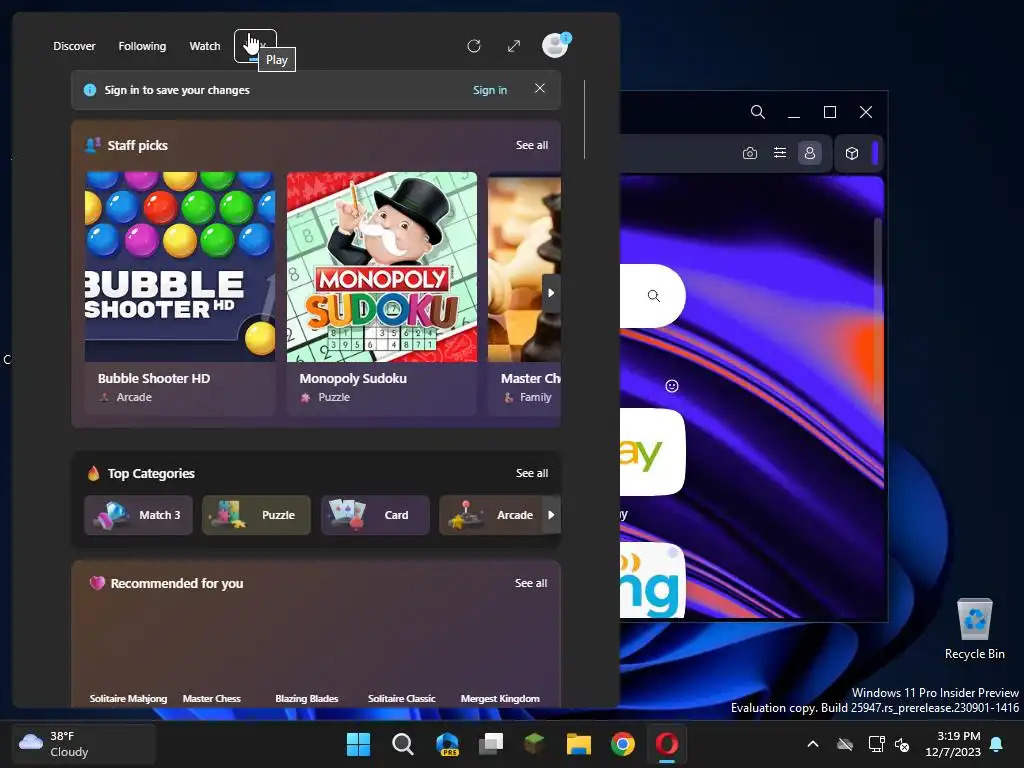The height and width of the screenshot is (768, 1024).
Task: Click the magnifier in Opera search box
Action: click(x=654, y=296)
